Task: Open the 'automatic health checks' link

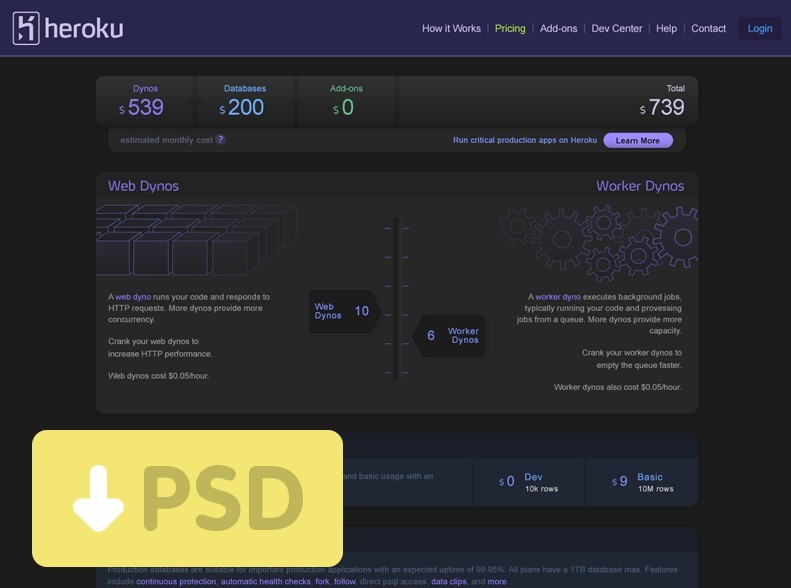Action: point(265,581)
